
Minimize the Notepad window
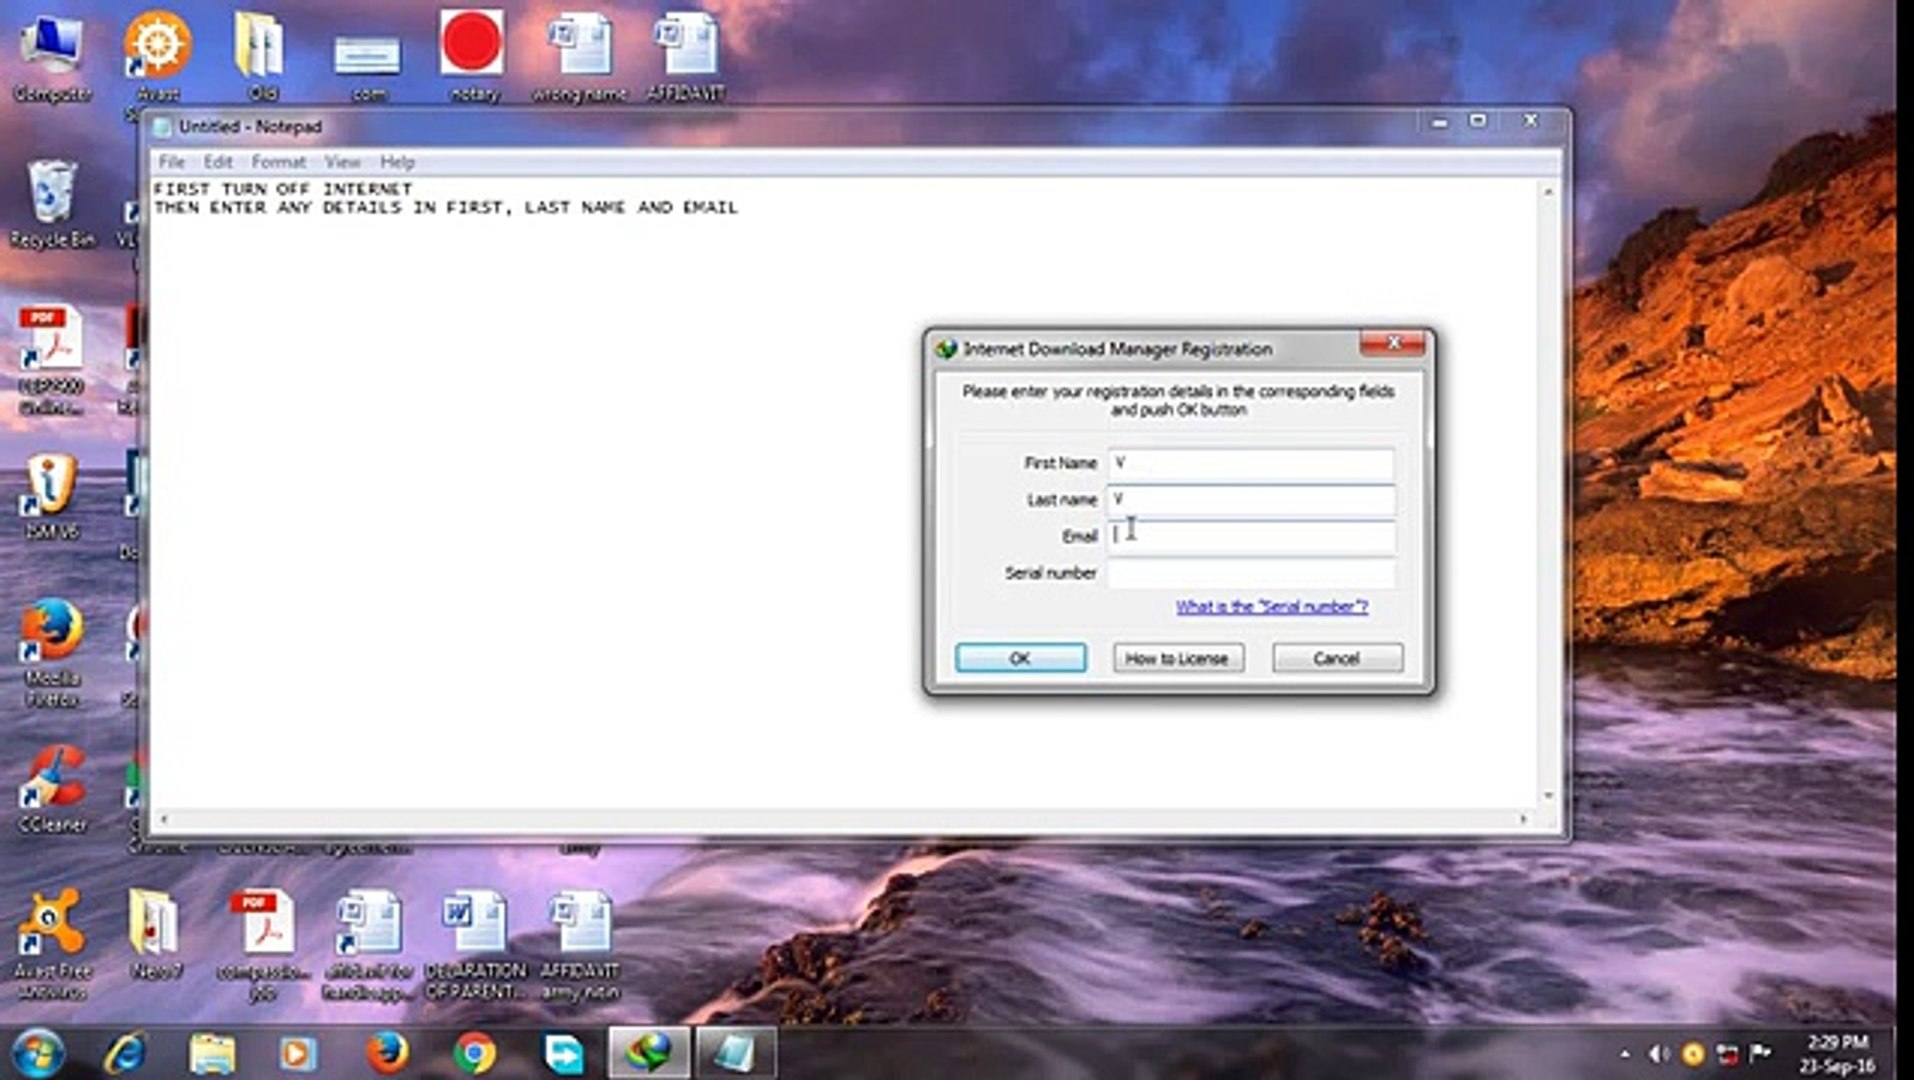click(x=1439, y=122)
